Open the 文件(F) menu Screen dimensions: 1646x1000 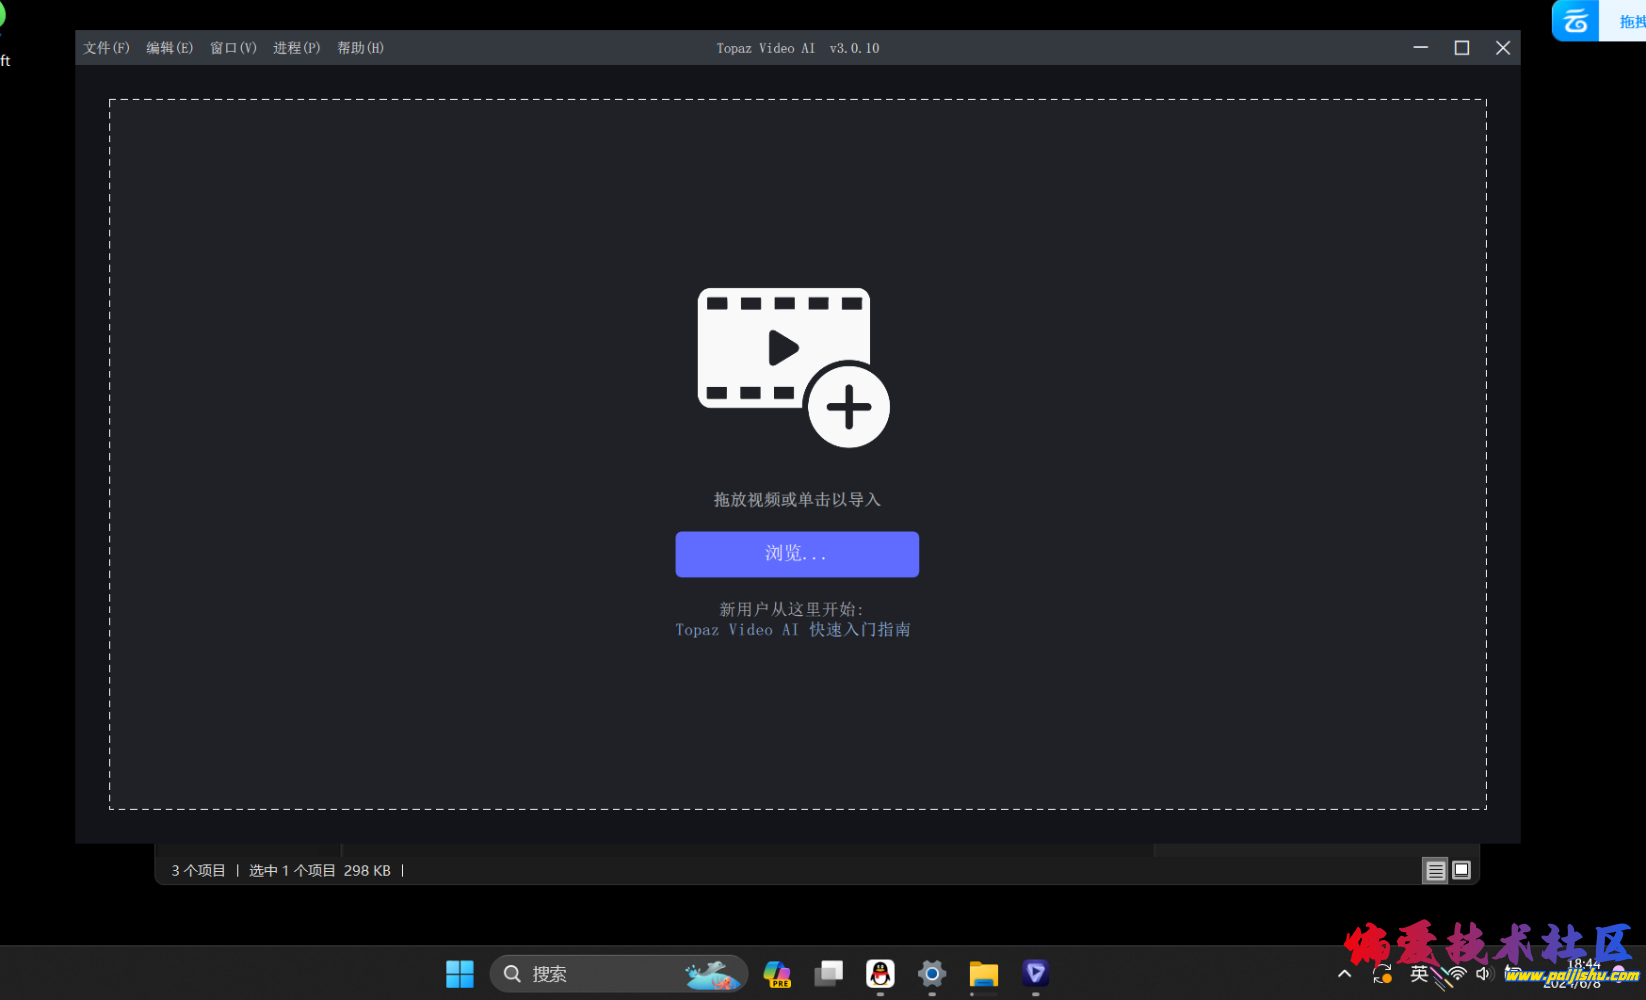(x=106, y=48)
